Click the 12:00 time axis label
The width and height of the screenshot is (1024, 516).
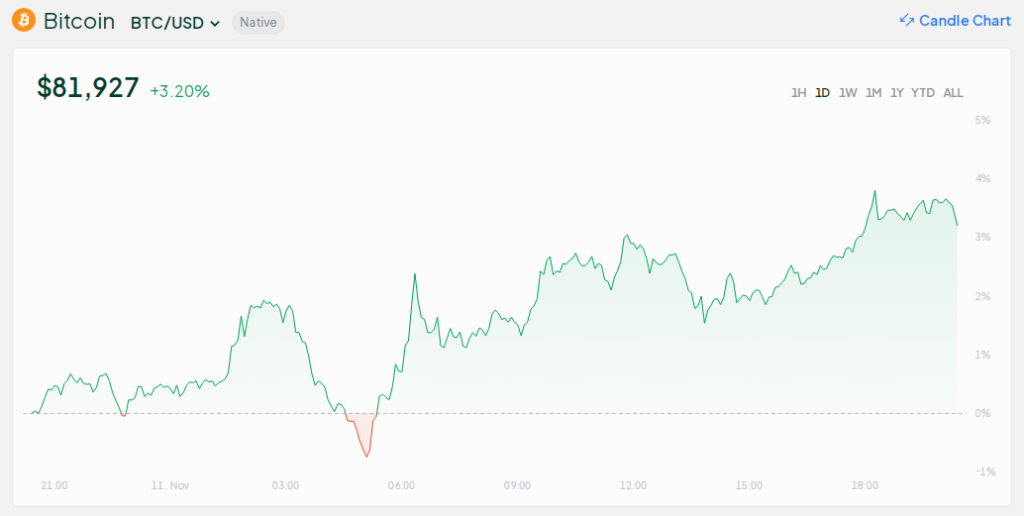pyautogui.click(x=633, y=486)
